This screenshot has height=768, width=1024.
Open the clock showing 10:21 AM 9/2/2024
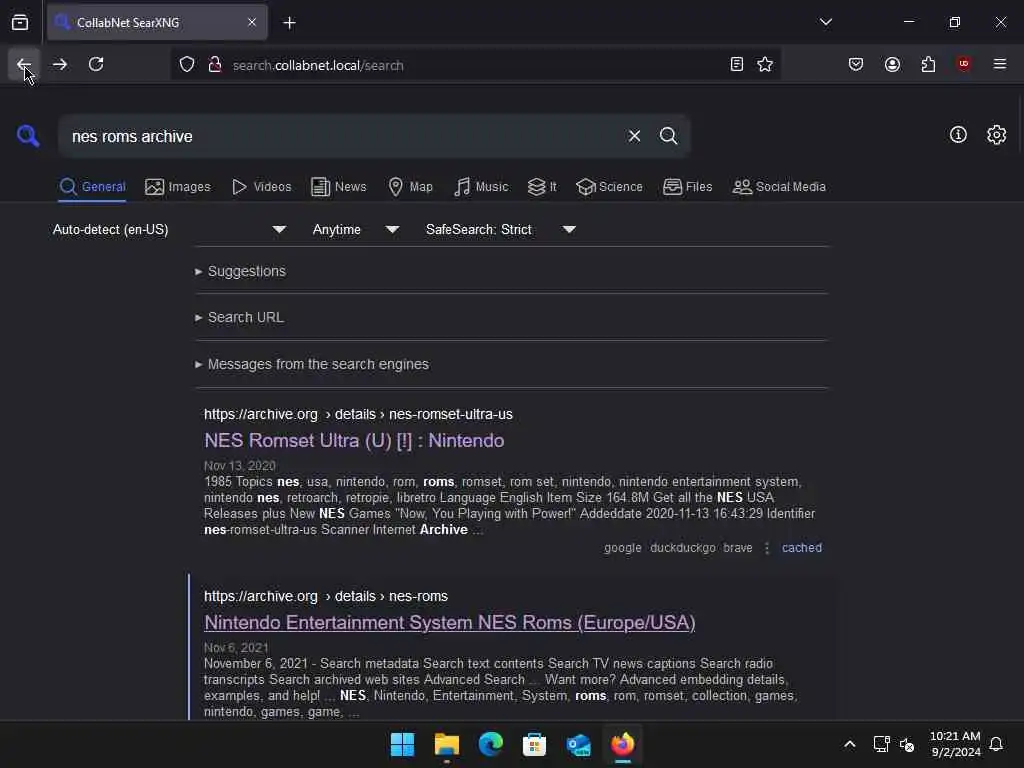point(955,744)
